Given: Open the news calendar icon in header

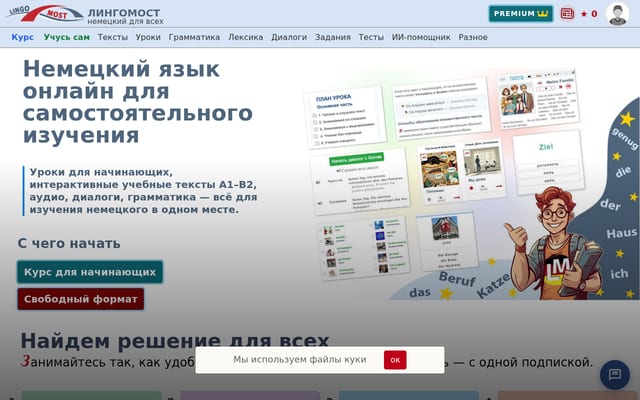Looking at the screenshot, I should tap(567, 13).
